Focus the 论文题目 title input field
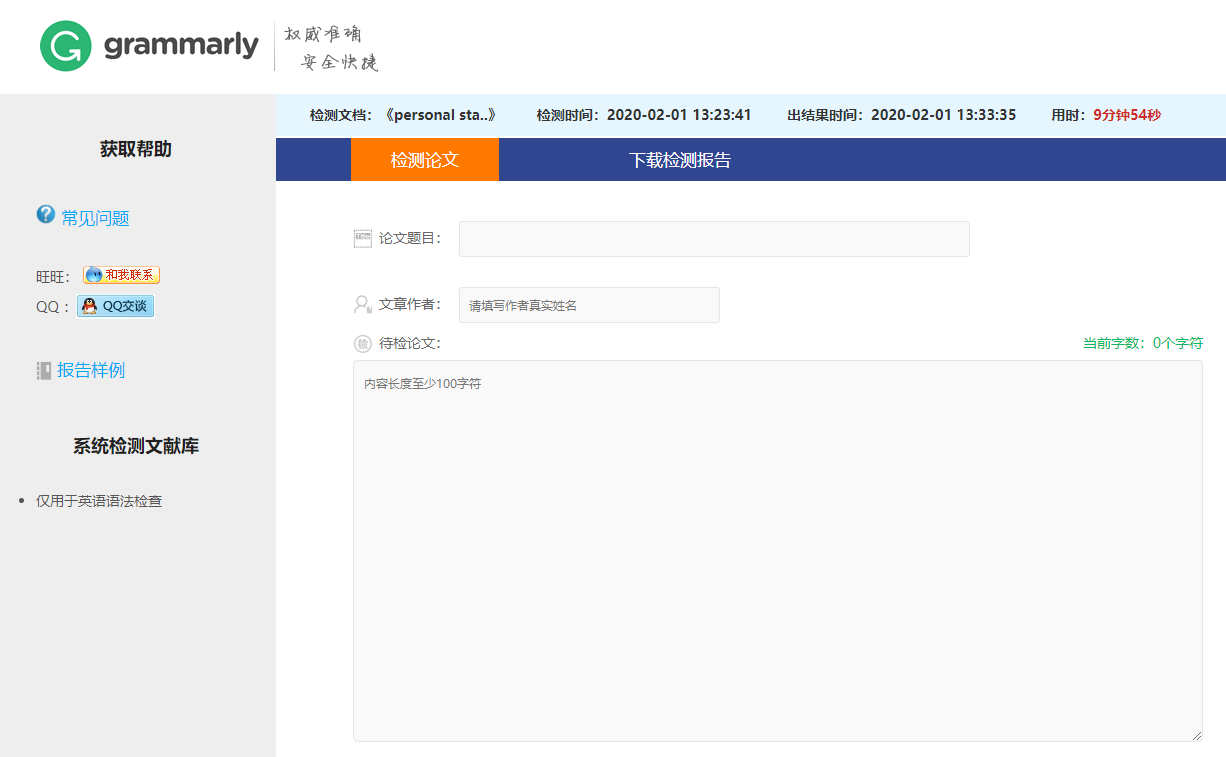The width and height of the screenshot is (1226, 757). tap(714, 239)
